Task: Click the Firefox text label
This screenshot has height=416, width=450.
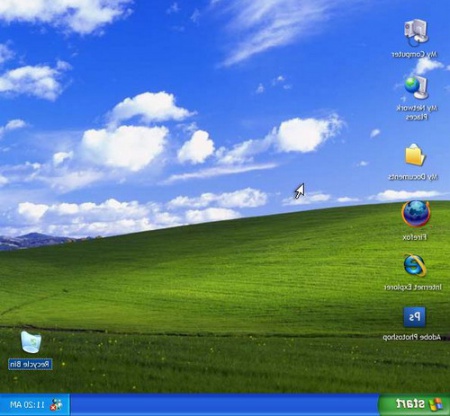Action: click(x=414, y=237)
